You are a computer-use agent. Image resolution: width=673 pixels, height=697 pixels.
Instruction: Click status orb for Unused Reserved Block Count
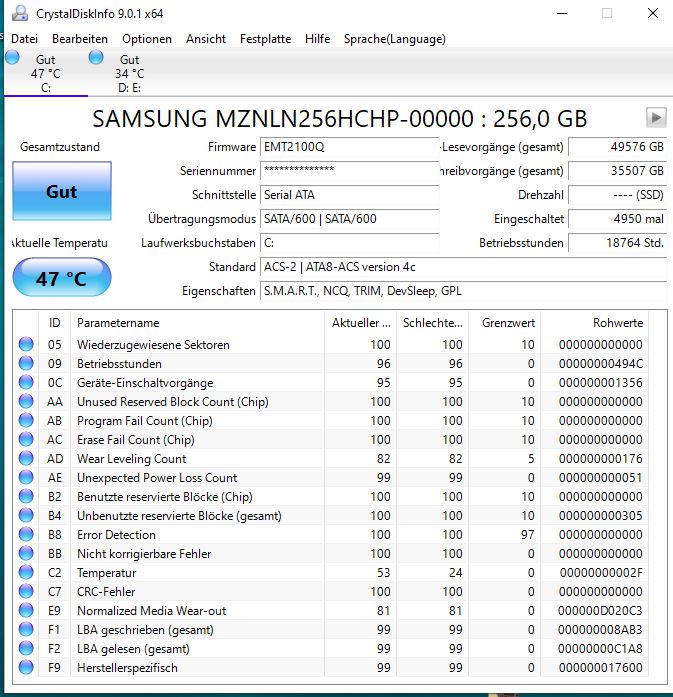[x=26, y=401]
